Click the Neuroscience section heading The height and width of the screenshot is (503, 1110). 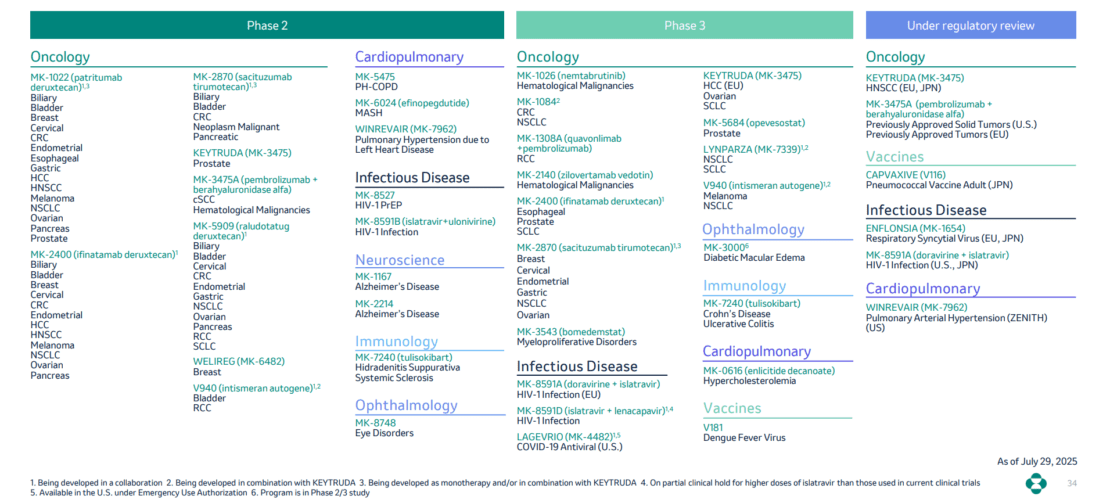pos(400,260)
